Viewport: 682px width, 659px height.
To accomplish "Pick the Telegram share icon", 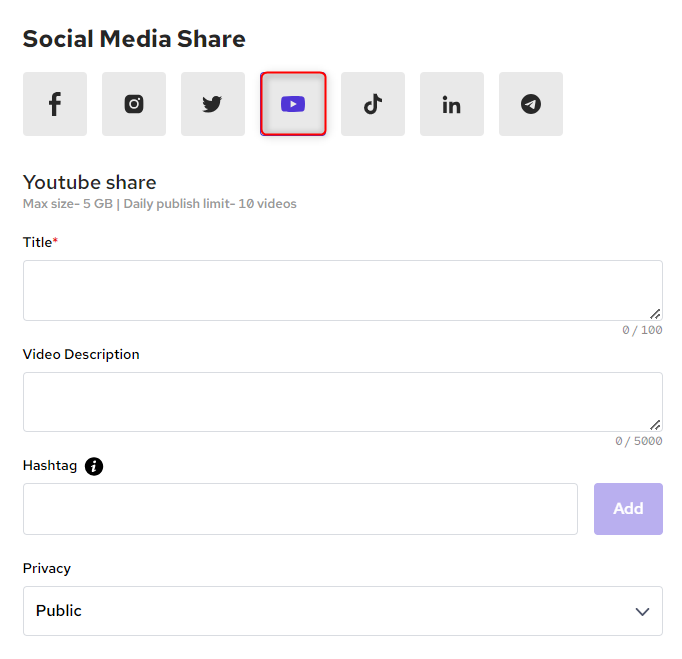I will tap(531, 104).
